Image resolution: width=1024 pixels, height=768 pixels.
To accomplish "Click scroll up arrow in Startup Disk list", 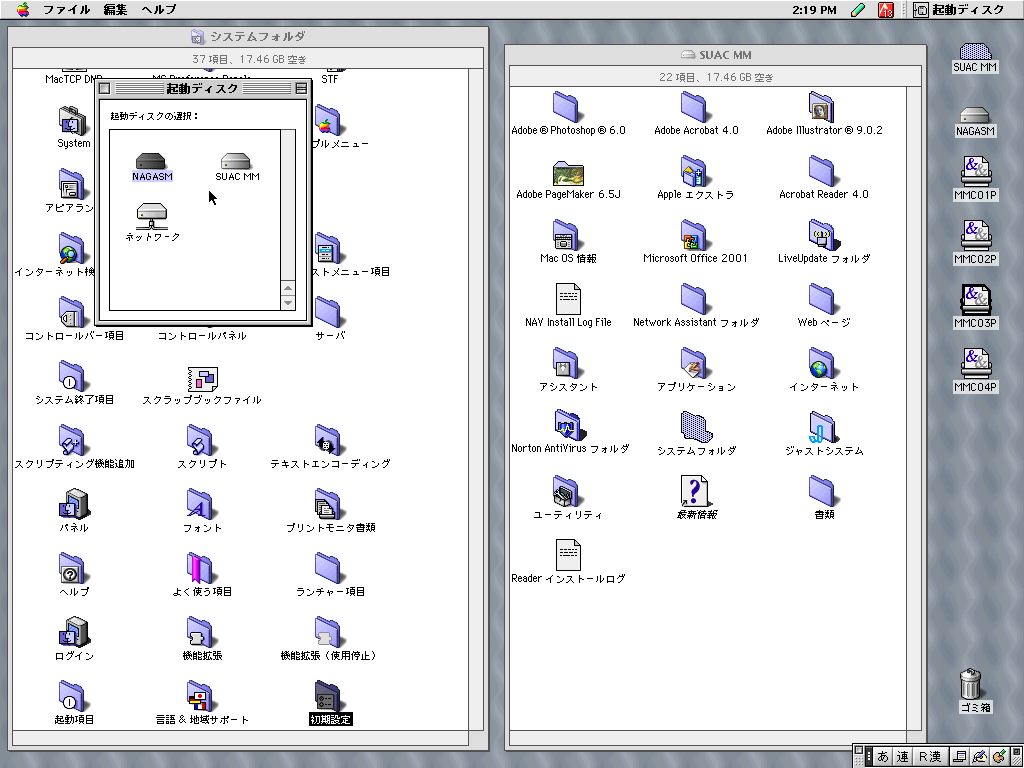I will pyautogui.click(x=287, y=288).
